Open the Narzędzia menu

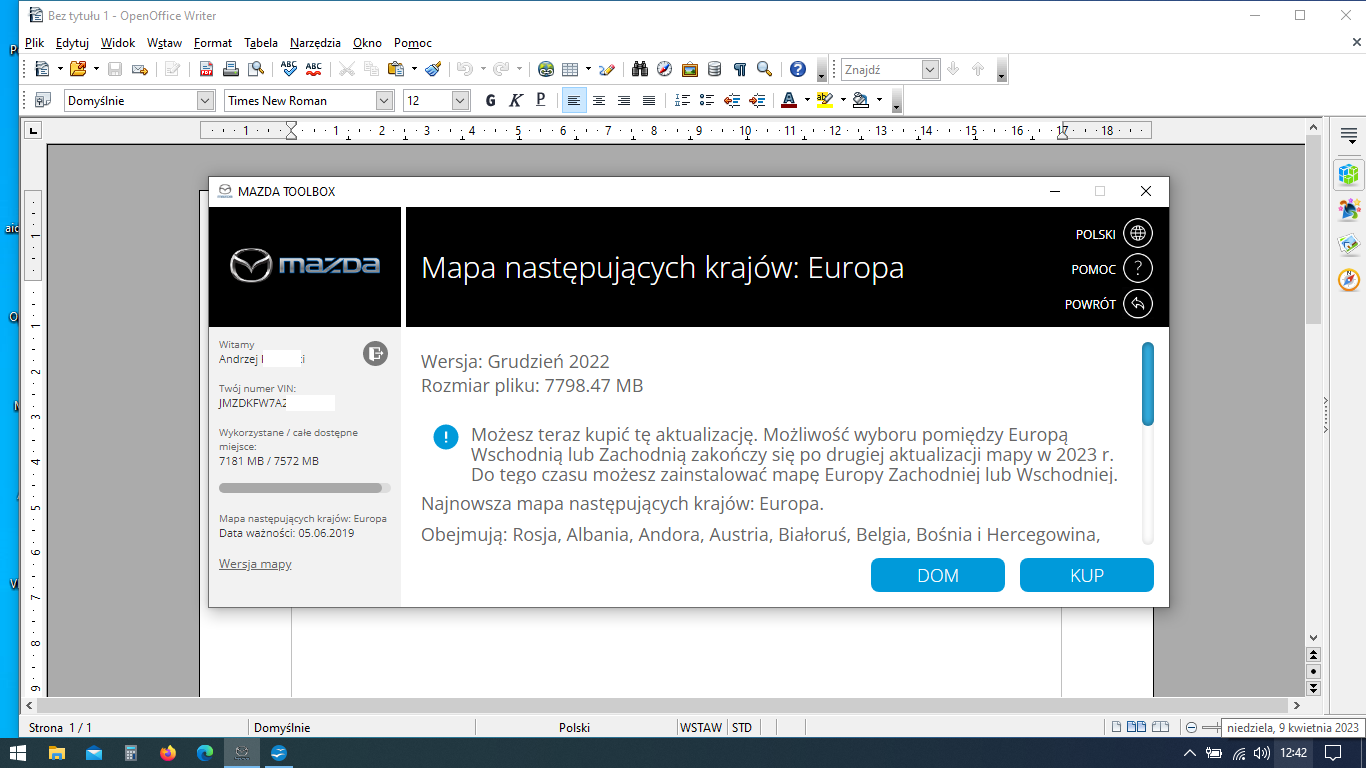(x=315, y=43)
